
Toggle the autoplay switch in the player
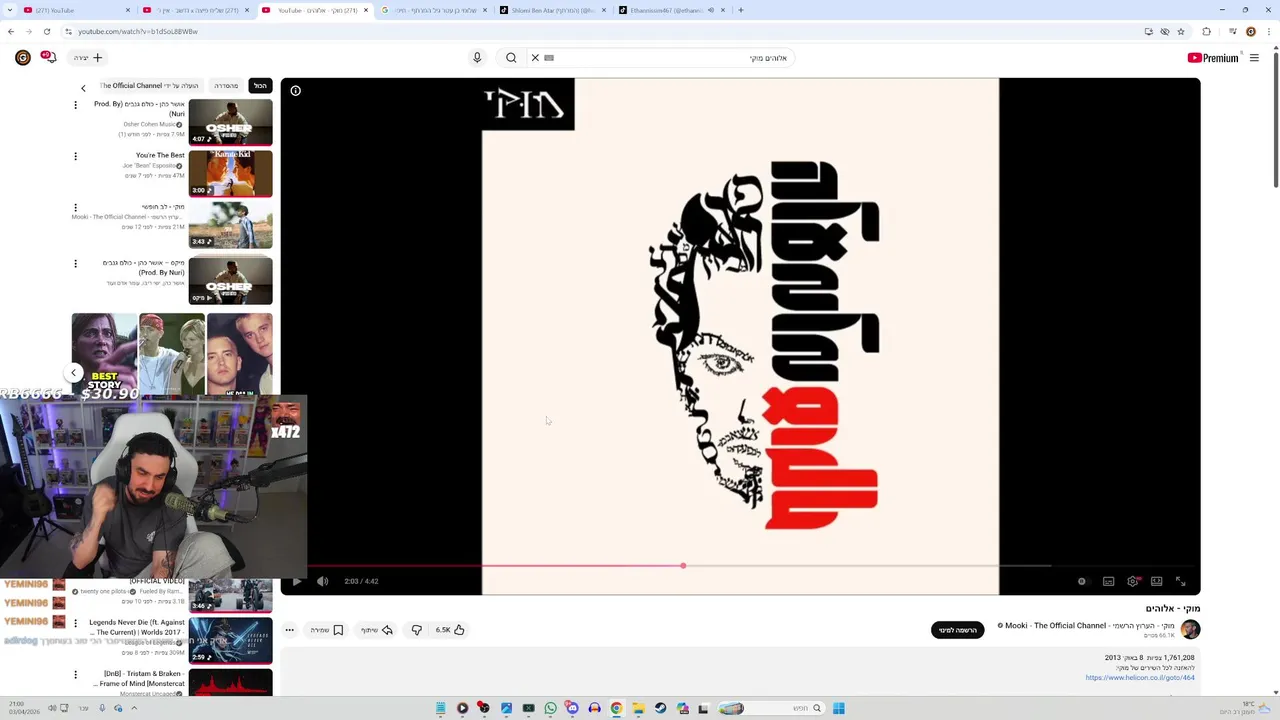pyautogui.click(x=1082, y=581)
